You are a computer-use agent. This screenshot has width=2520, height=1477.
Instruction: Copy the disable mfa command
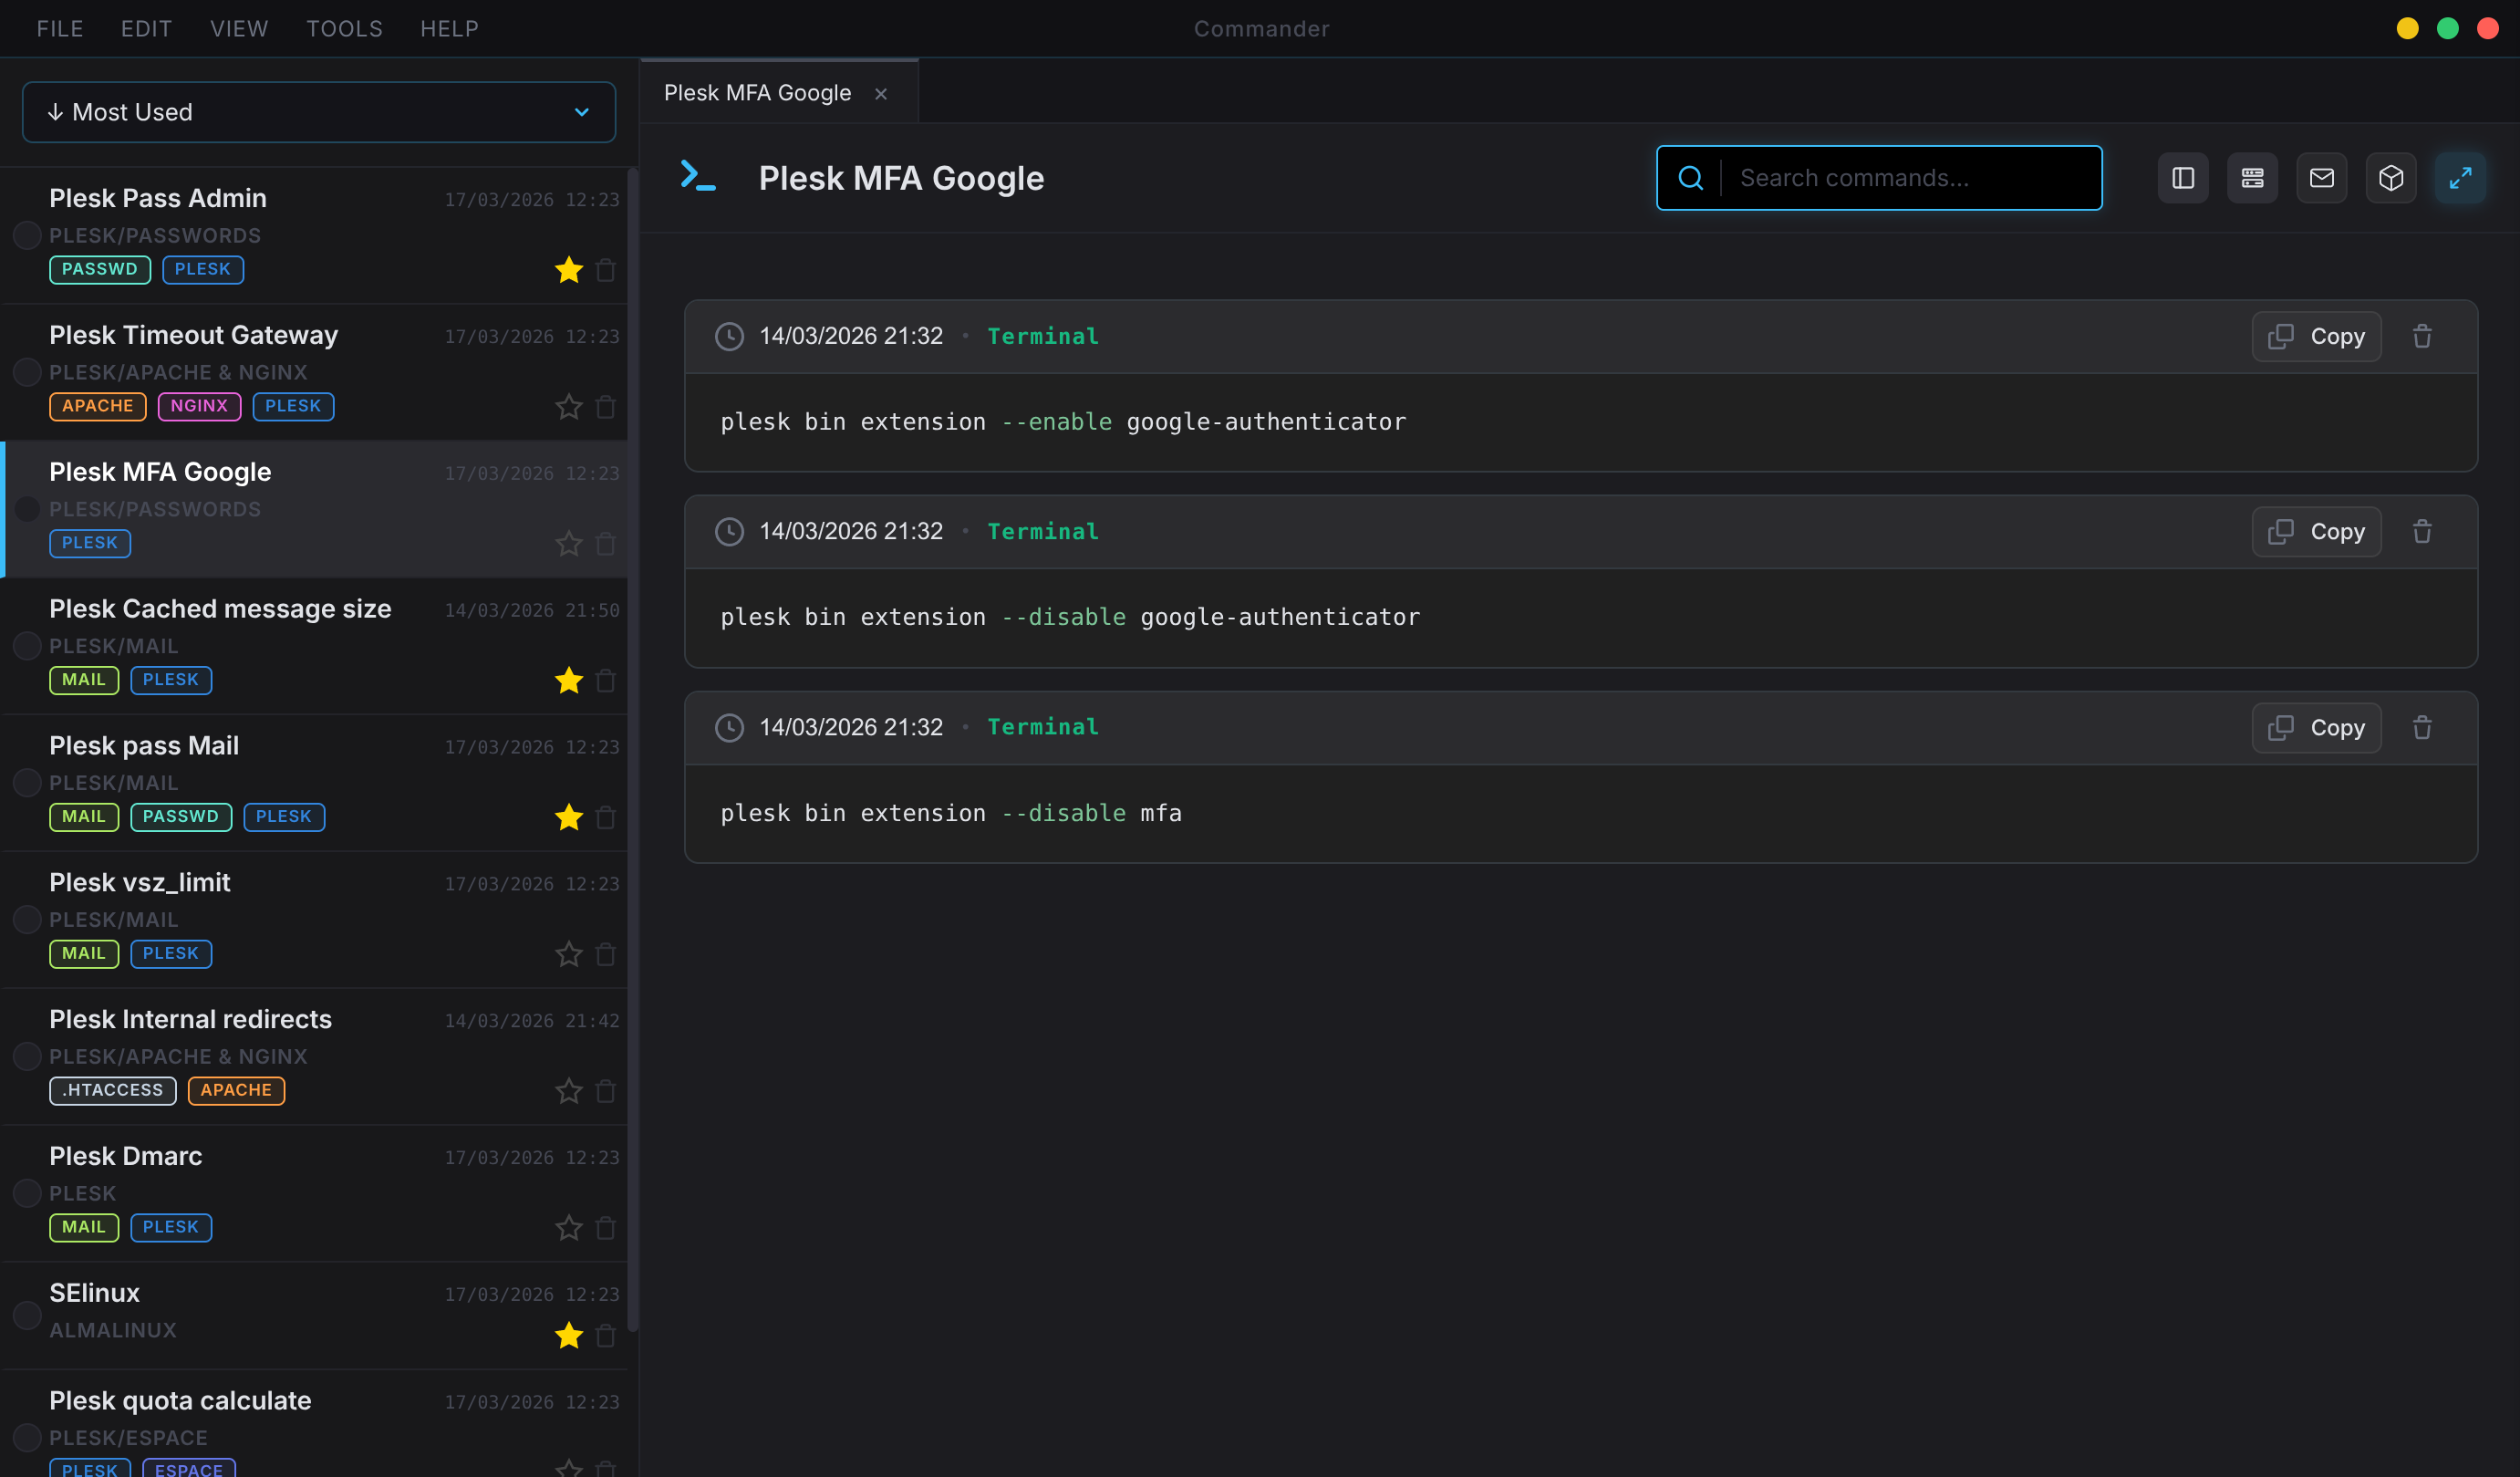pyautogui.click(x=2316, y=727)
